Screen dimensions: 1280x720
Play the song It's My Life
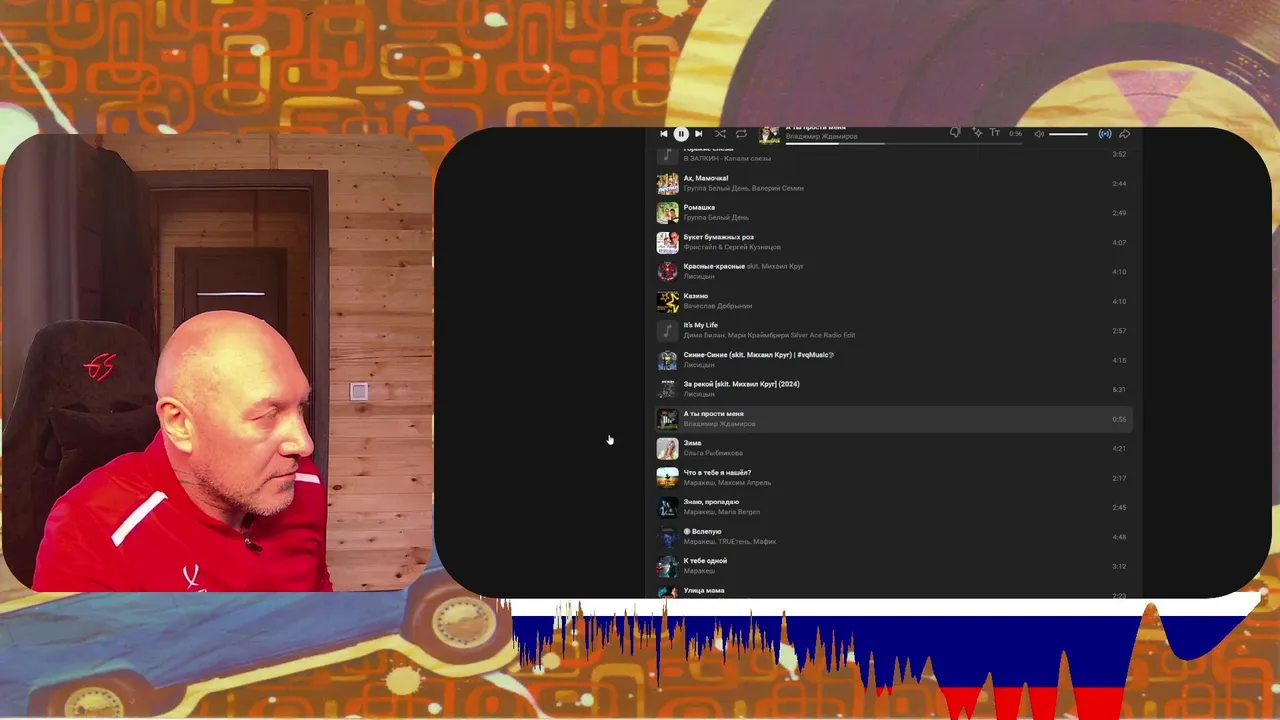pyautogui.click(x=701, y=325)
